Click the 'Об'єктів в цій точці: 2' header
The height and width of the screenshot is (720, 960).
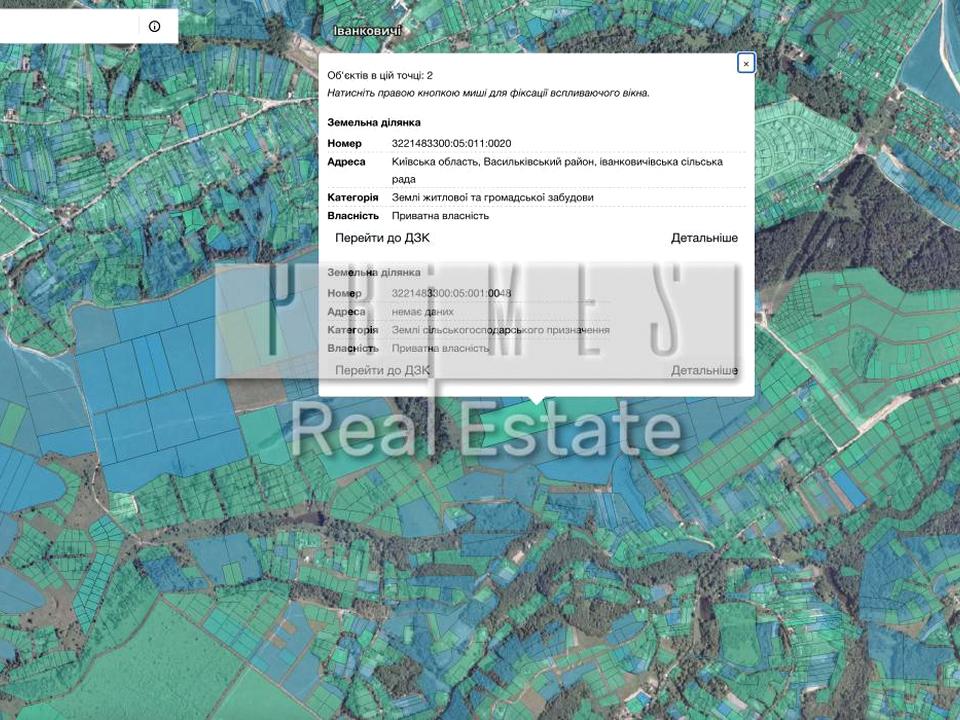(380, 75)
